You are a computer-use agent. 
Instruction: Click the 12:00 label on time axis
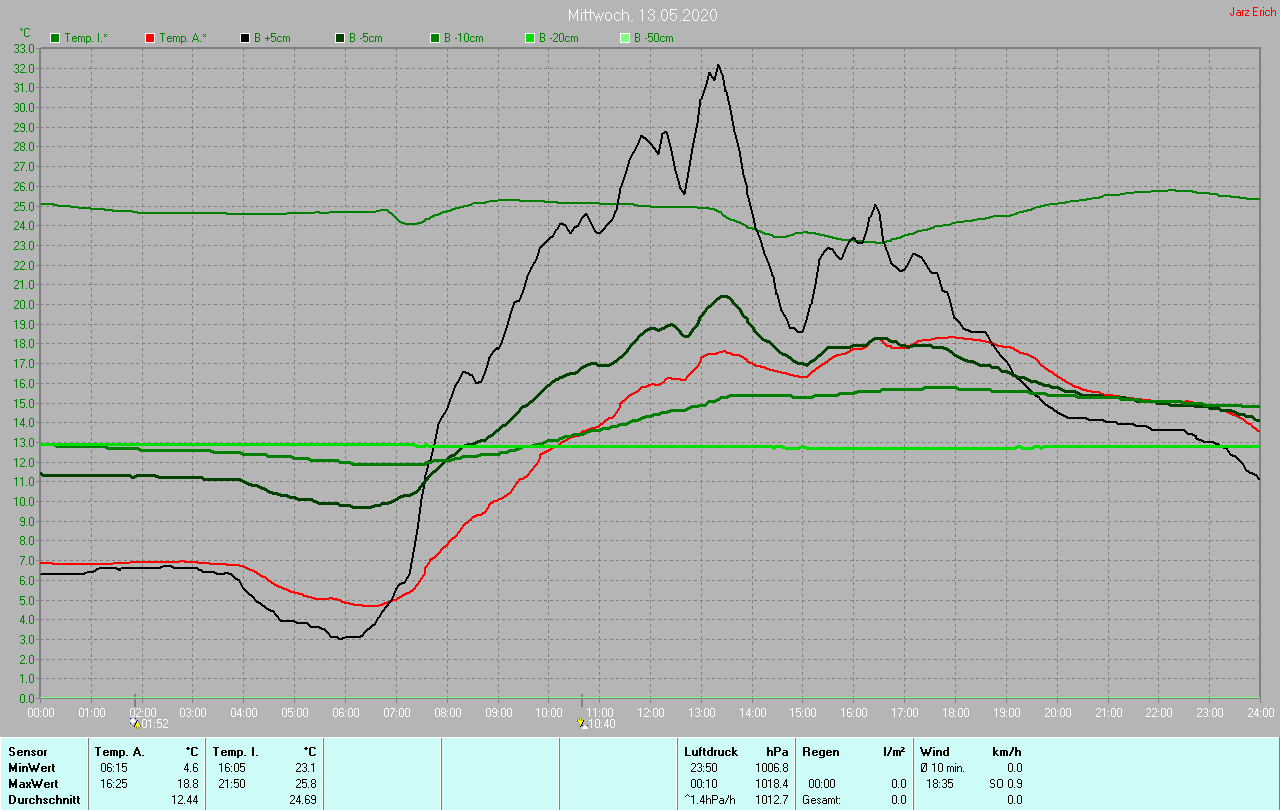point(651,712)
